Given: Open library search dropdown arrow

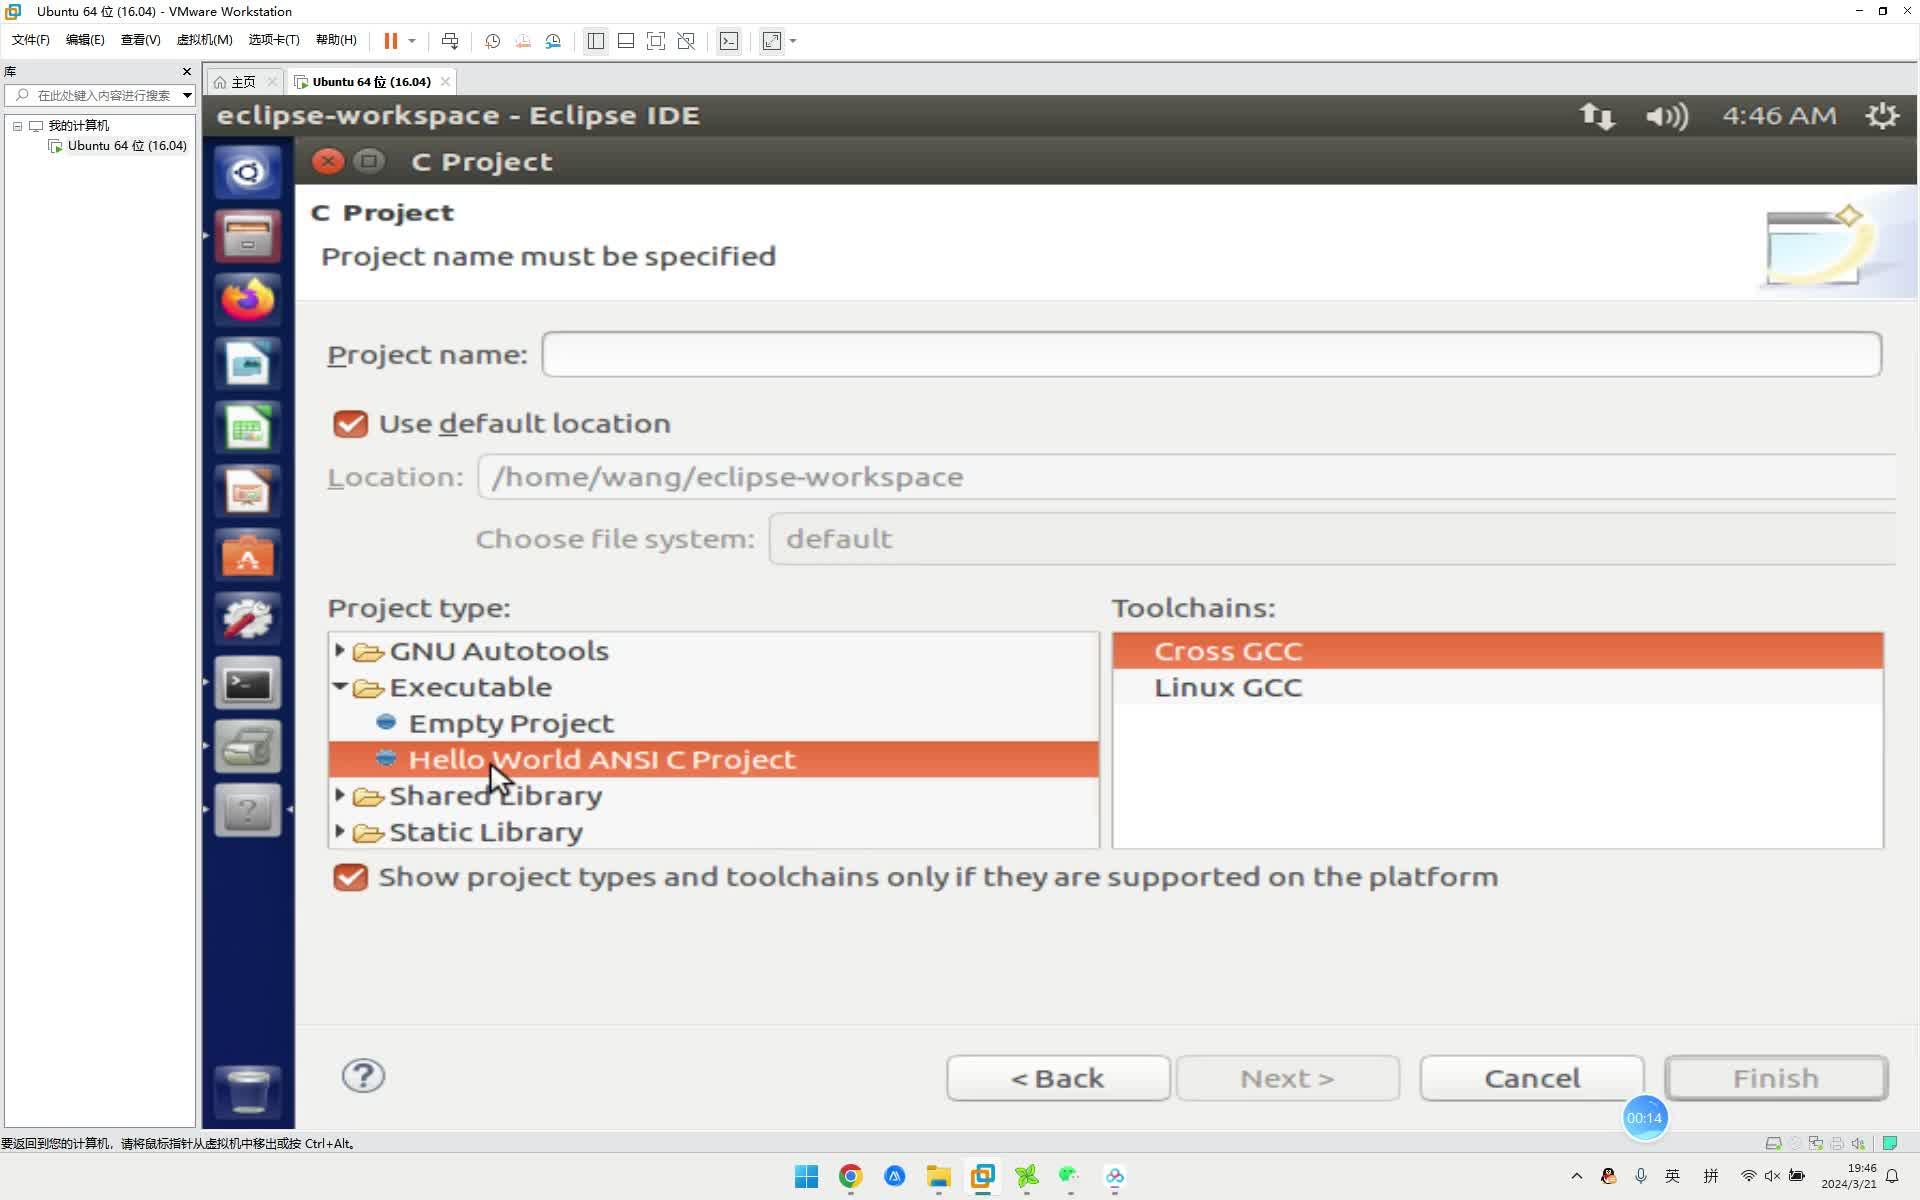Looking at the screenshot, I should (187, 95).
